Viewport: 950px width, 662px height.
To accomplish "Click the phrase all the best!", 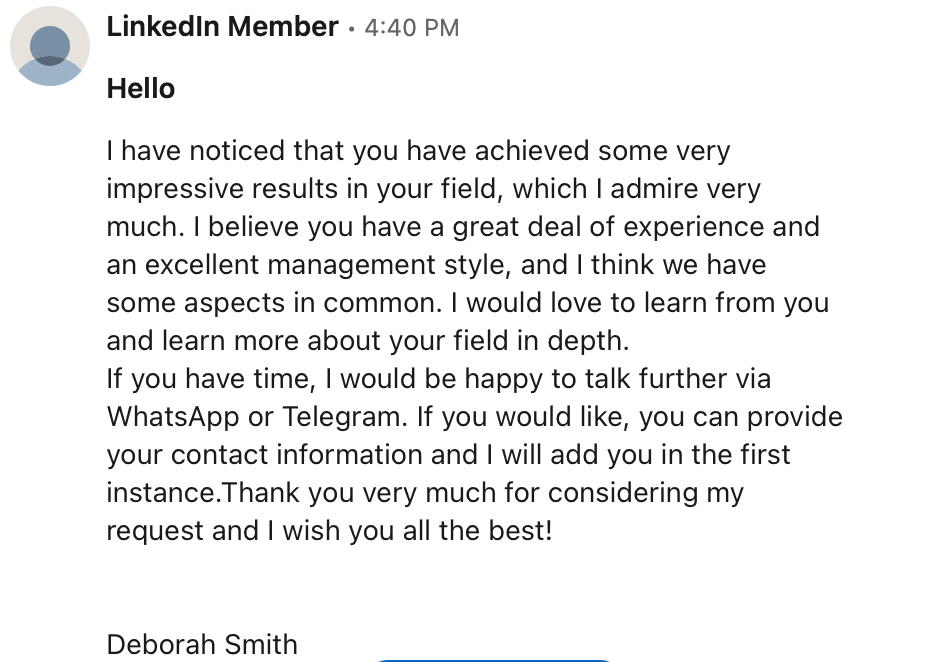I will tap(477, 531).
